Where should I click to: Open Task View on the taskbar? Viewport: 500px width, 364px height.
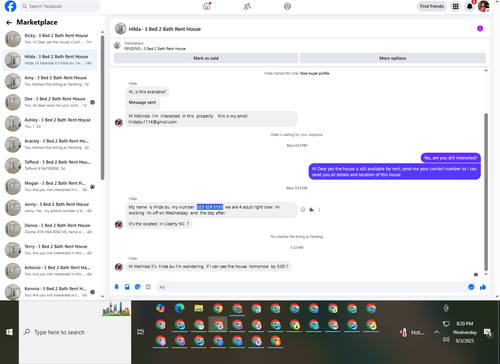click(x=141, y=332)
